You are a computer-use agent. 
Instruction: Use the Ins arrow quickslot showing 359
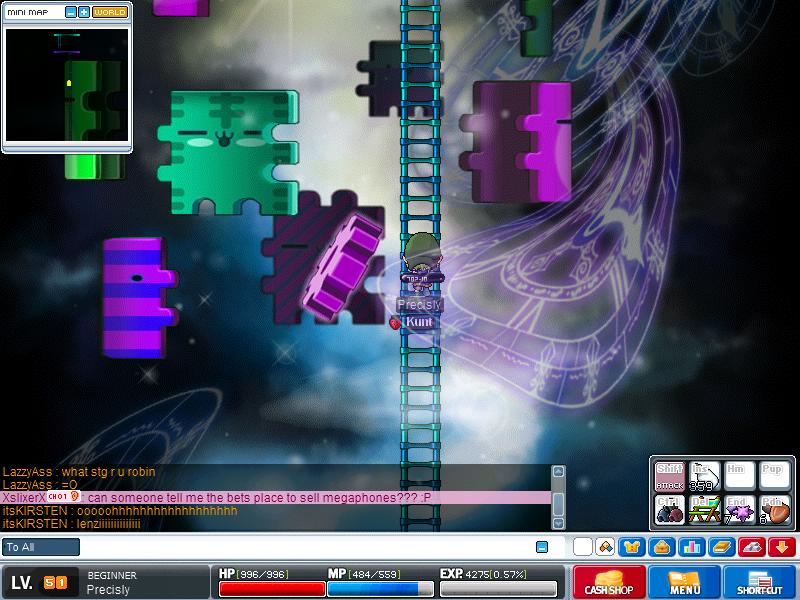click(704, 476)
